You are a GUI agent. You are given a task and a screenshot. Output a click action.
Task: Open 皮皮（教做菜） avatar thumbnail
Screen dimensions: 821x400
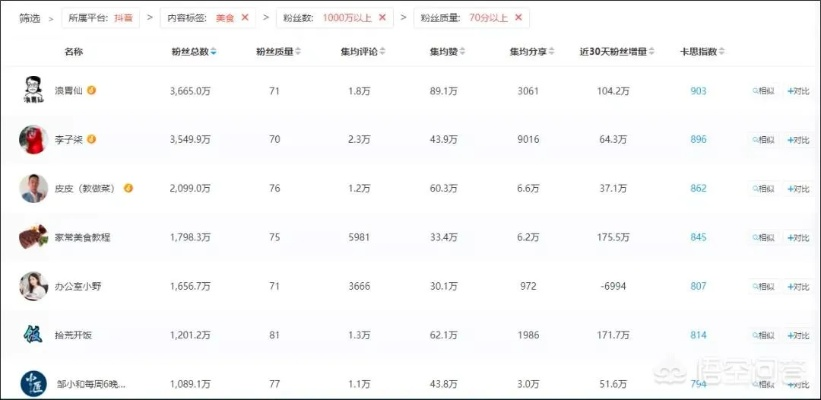point(34,188)
